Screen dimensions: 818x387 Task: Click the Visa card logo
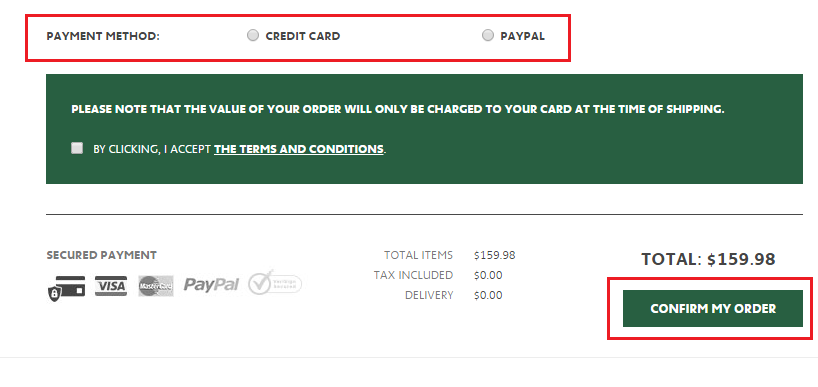pos(111,286)
